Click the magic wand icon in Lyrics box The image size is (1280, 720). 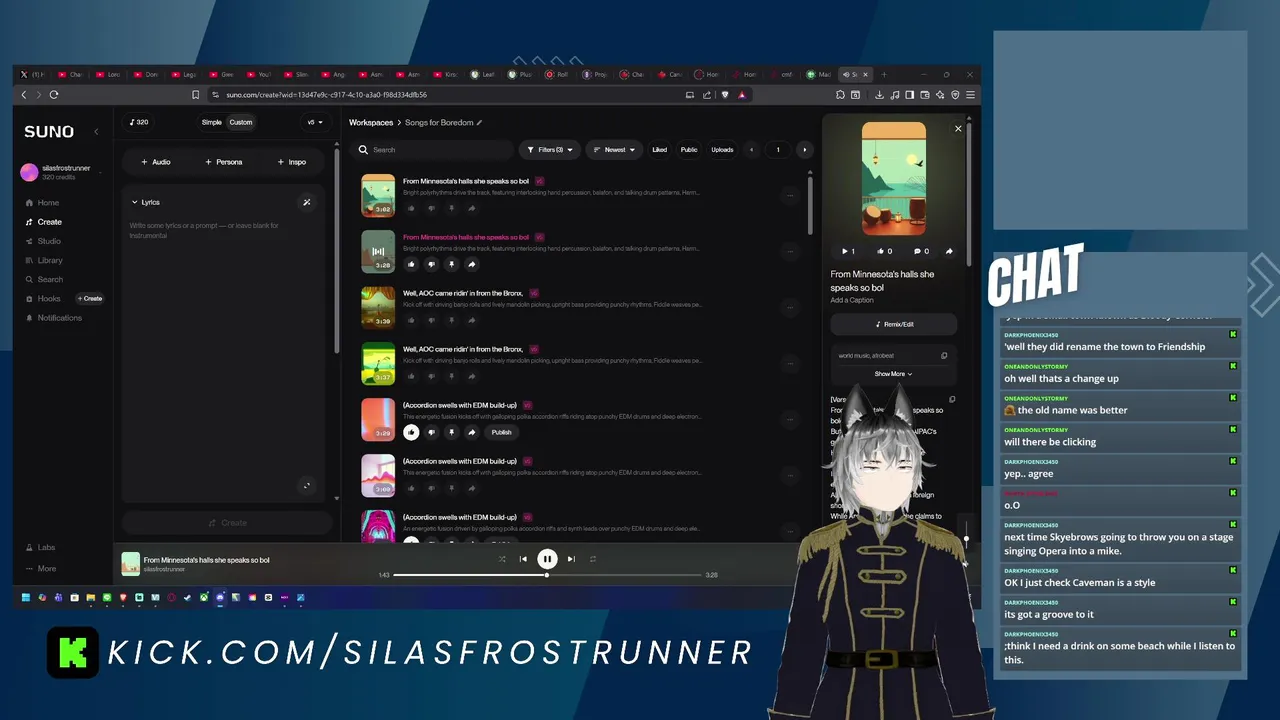click(x=307, y=202)
